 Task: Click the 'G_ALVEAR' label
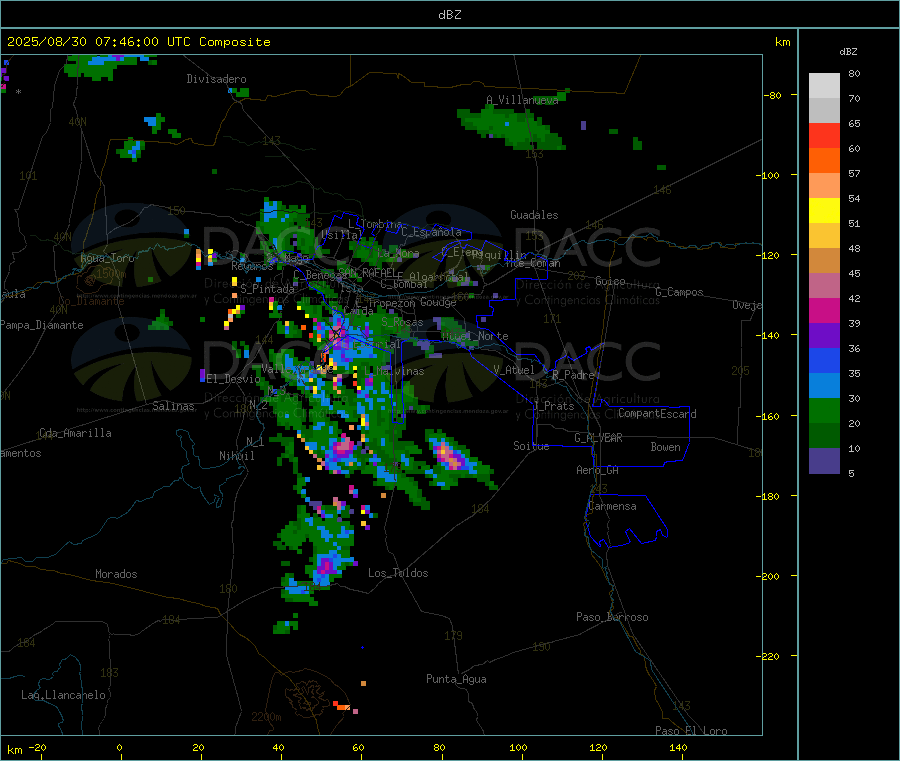click(x=598, y=438)
